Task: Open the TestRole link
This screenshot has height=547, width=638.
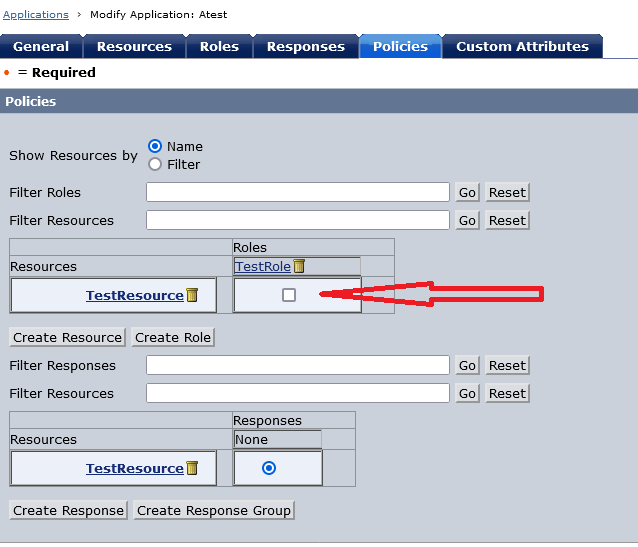Action: coord(262,267)
